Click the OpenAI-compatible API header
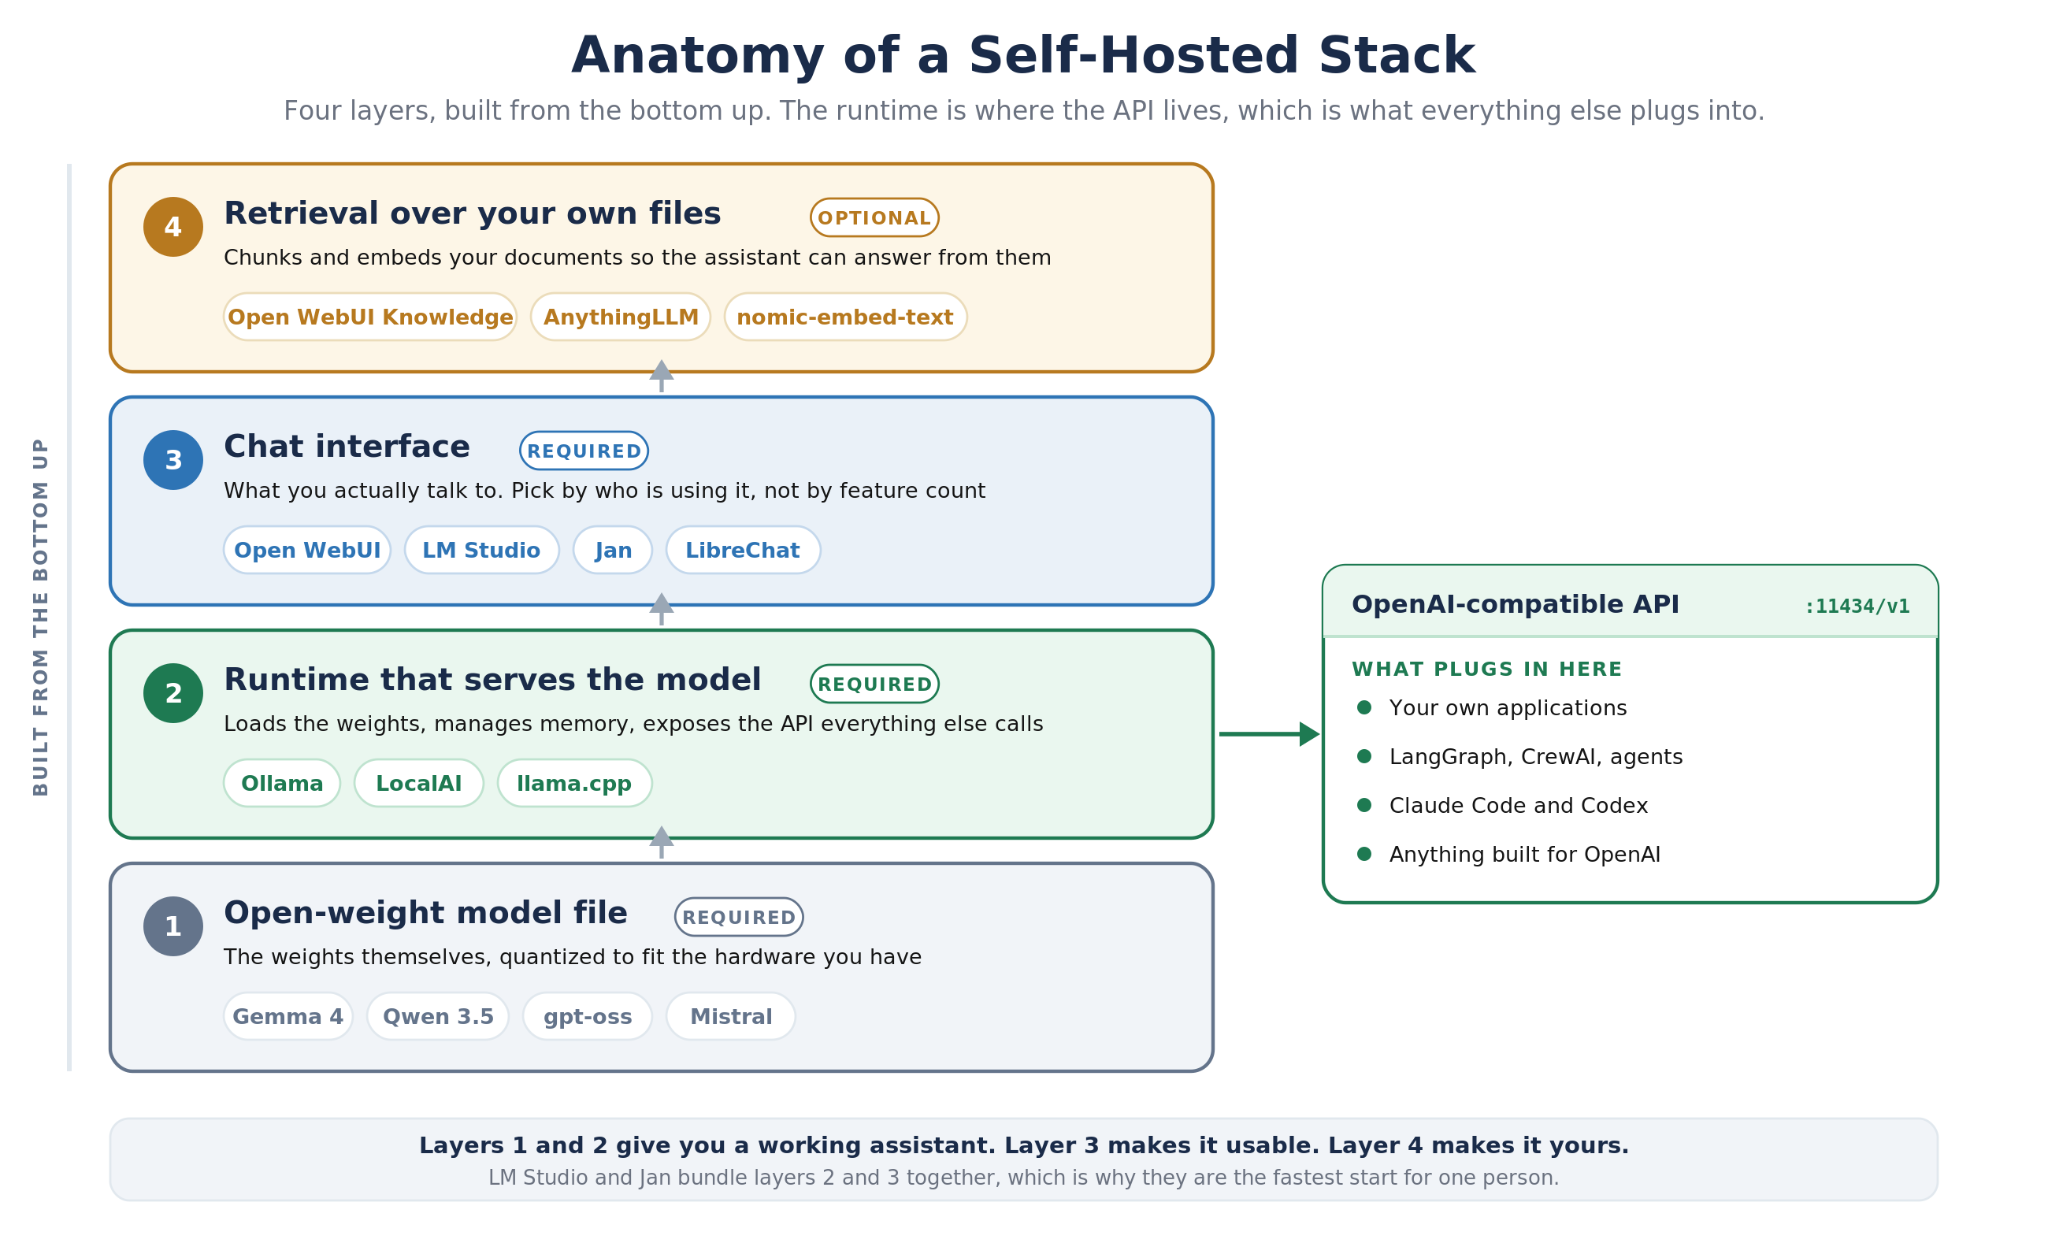This screenshot has height=1245, width=2048. coord(1515,605)
